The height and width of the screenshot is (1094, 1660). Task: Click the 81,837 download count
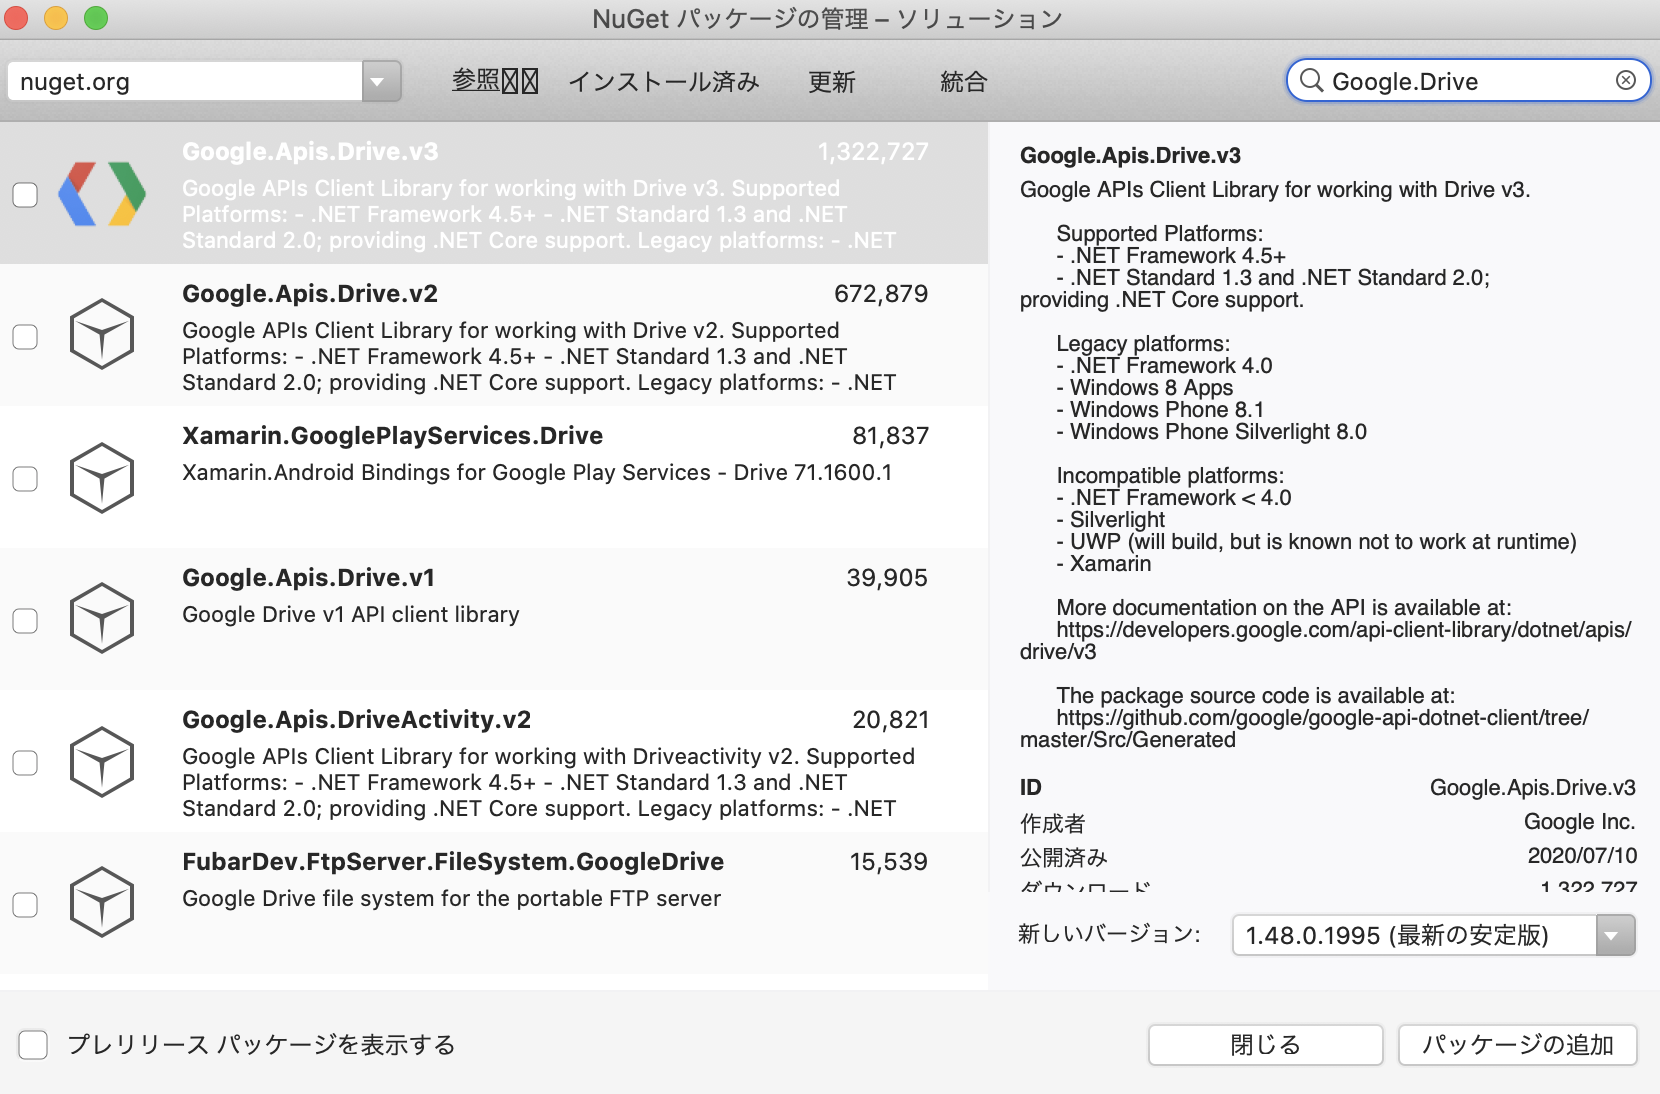[890, 436]
